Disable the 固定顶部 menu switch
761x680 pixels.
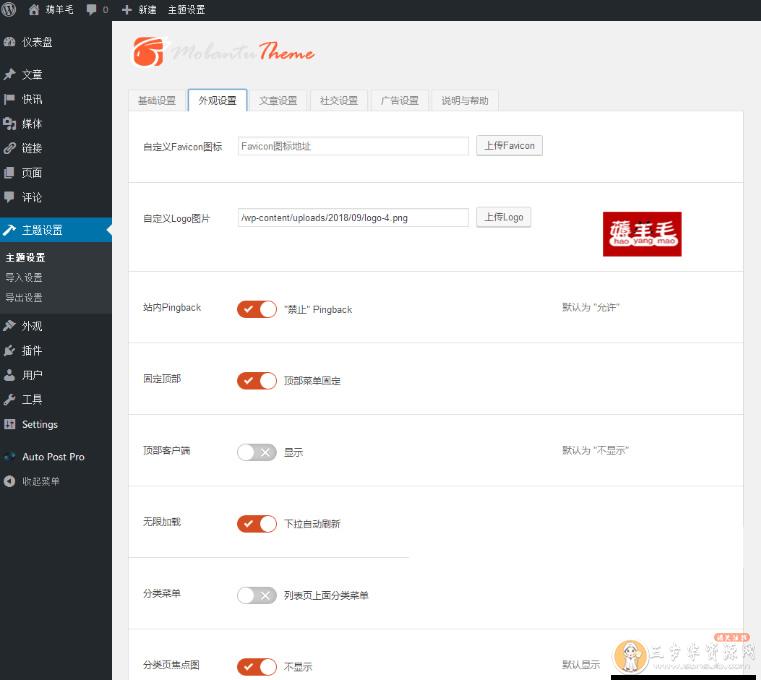[x=256, y=380]
